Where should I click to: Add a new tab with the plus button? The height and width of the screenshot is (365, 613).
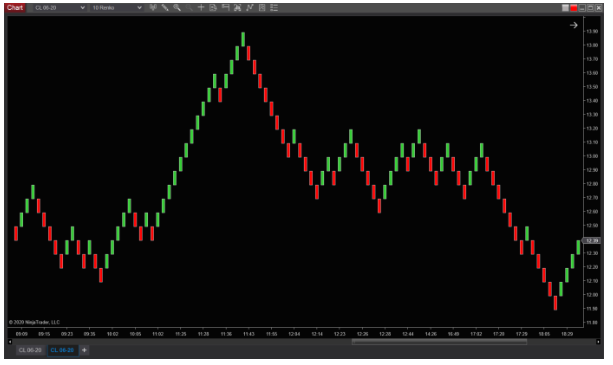point(84,350)
